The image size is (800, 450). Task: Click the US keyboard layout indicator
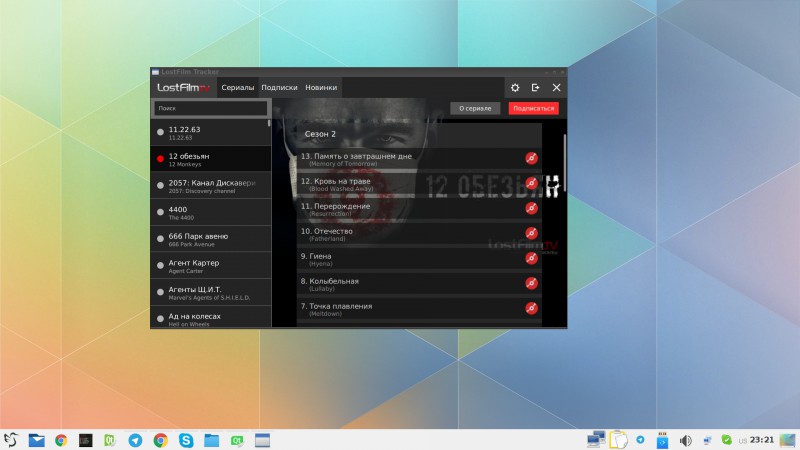coord(742,441)
